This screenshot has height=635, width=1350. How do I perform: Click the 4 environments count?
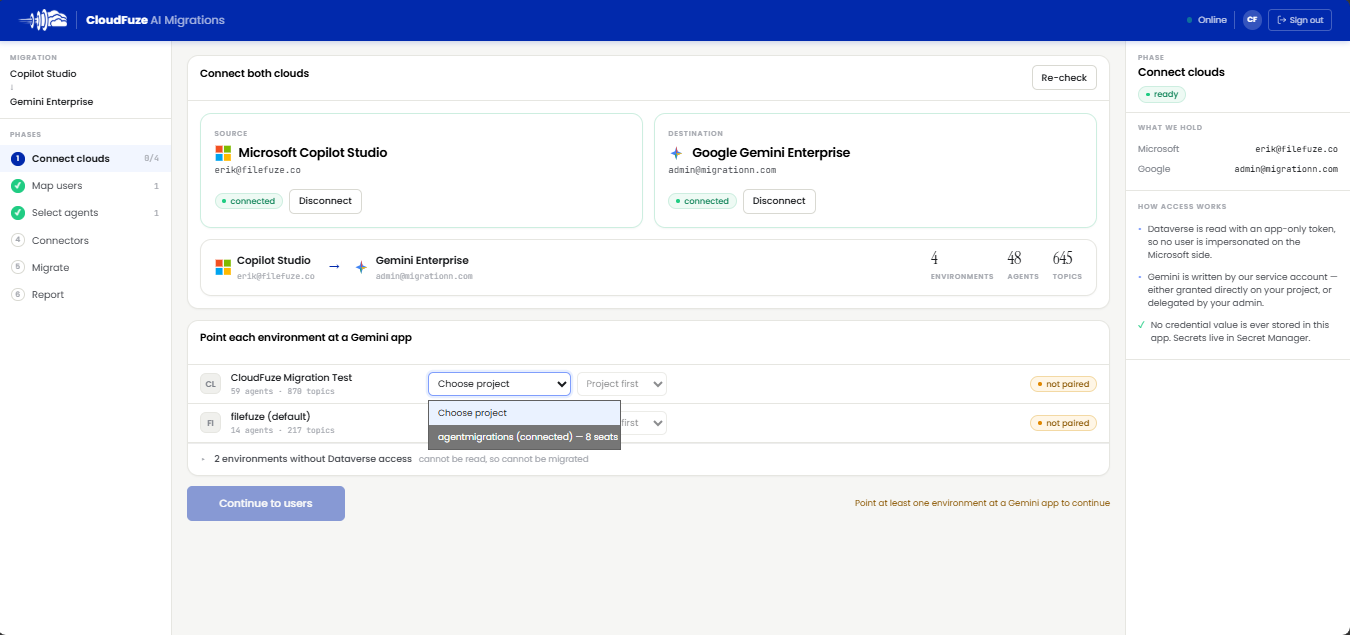point(934,258)
